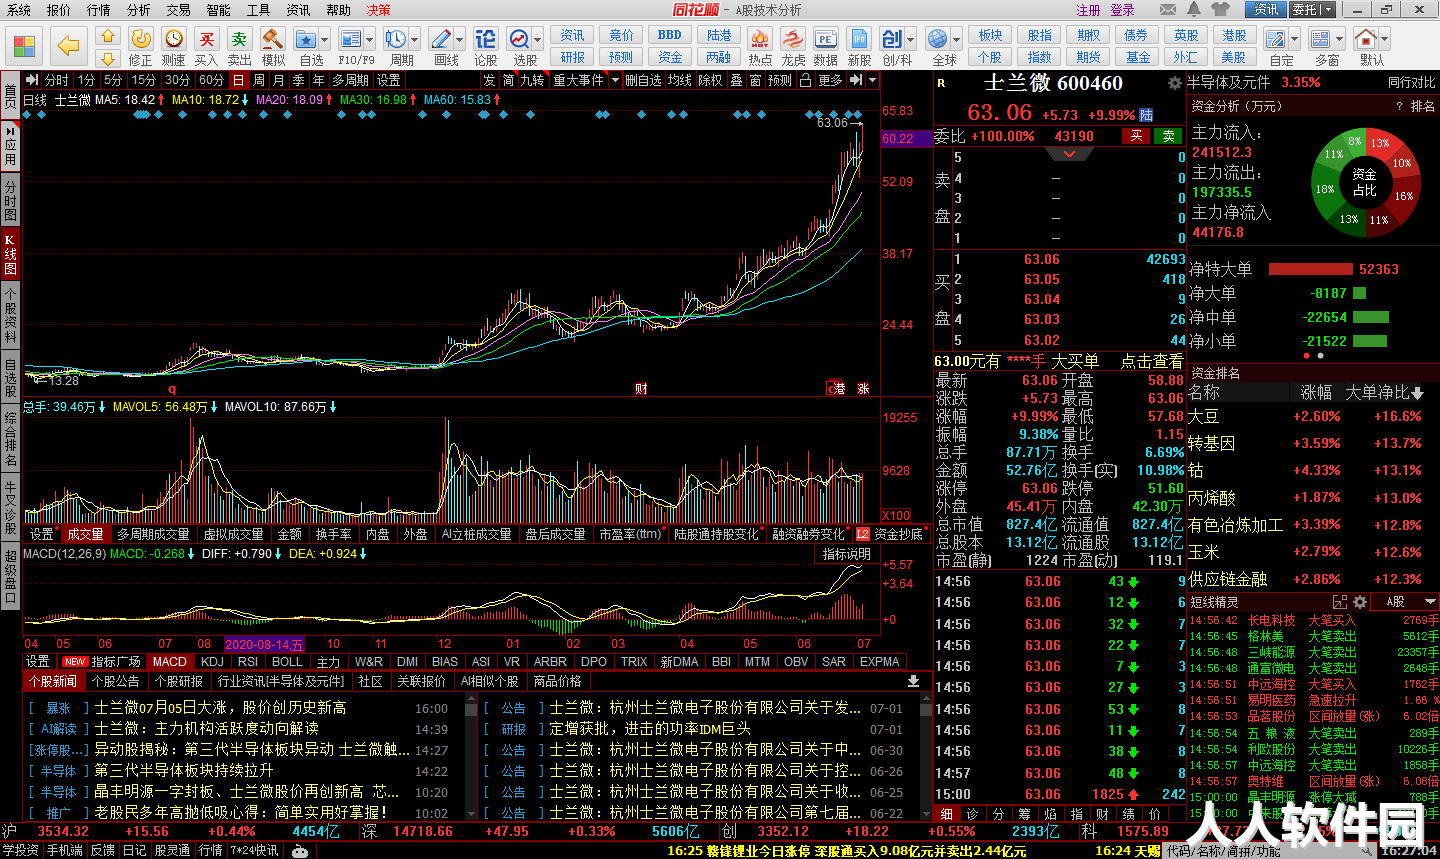Image resolution: width=1440 pixels, height=859 pixels.
Task: Click the 全球 global markets globe icon
Action: 937,39
